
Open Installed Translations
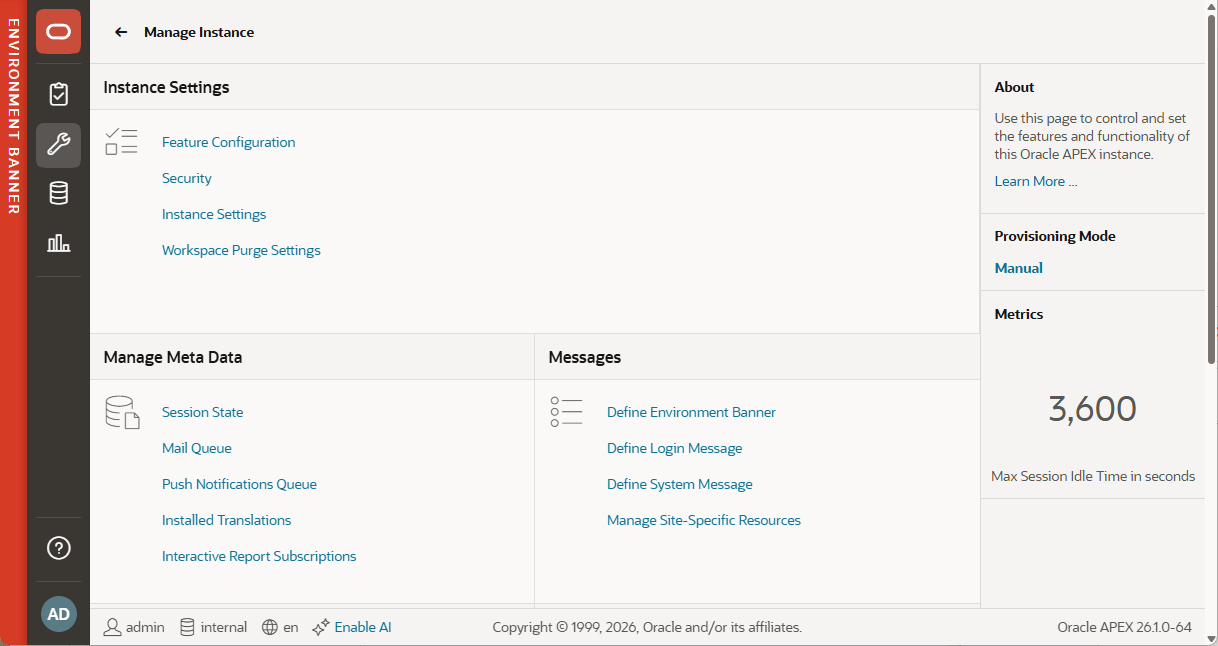point(227,520)
